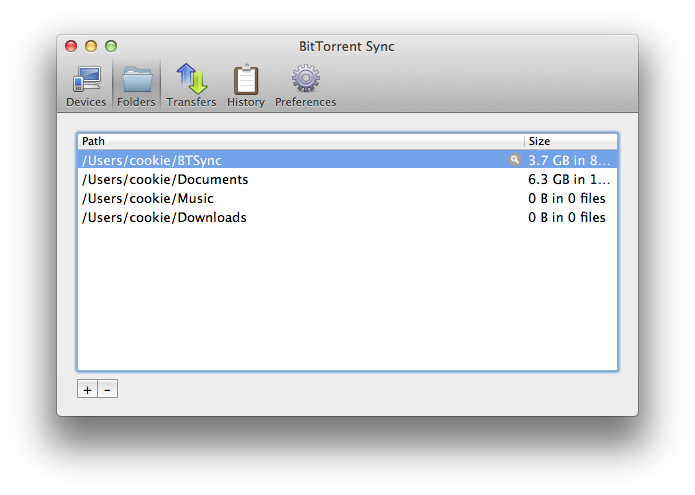
Task: Remove the selected folder with the minus button
Action: (x=107, y=389)
